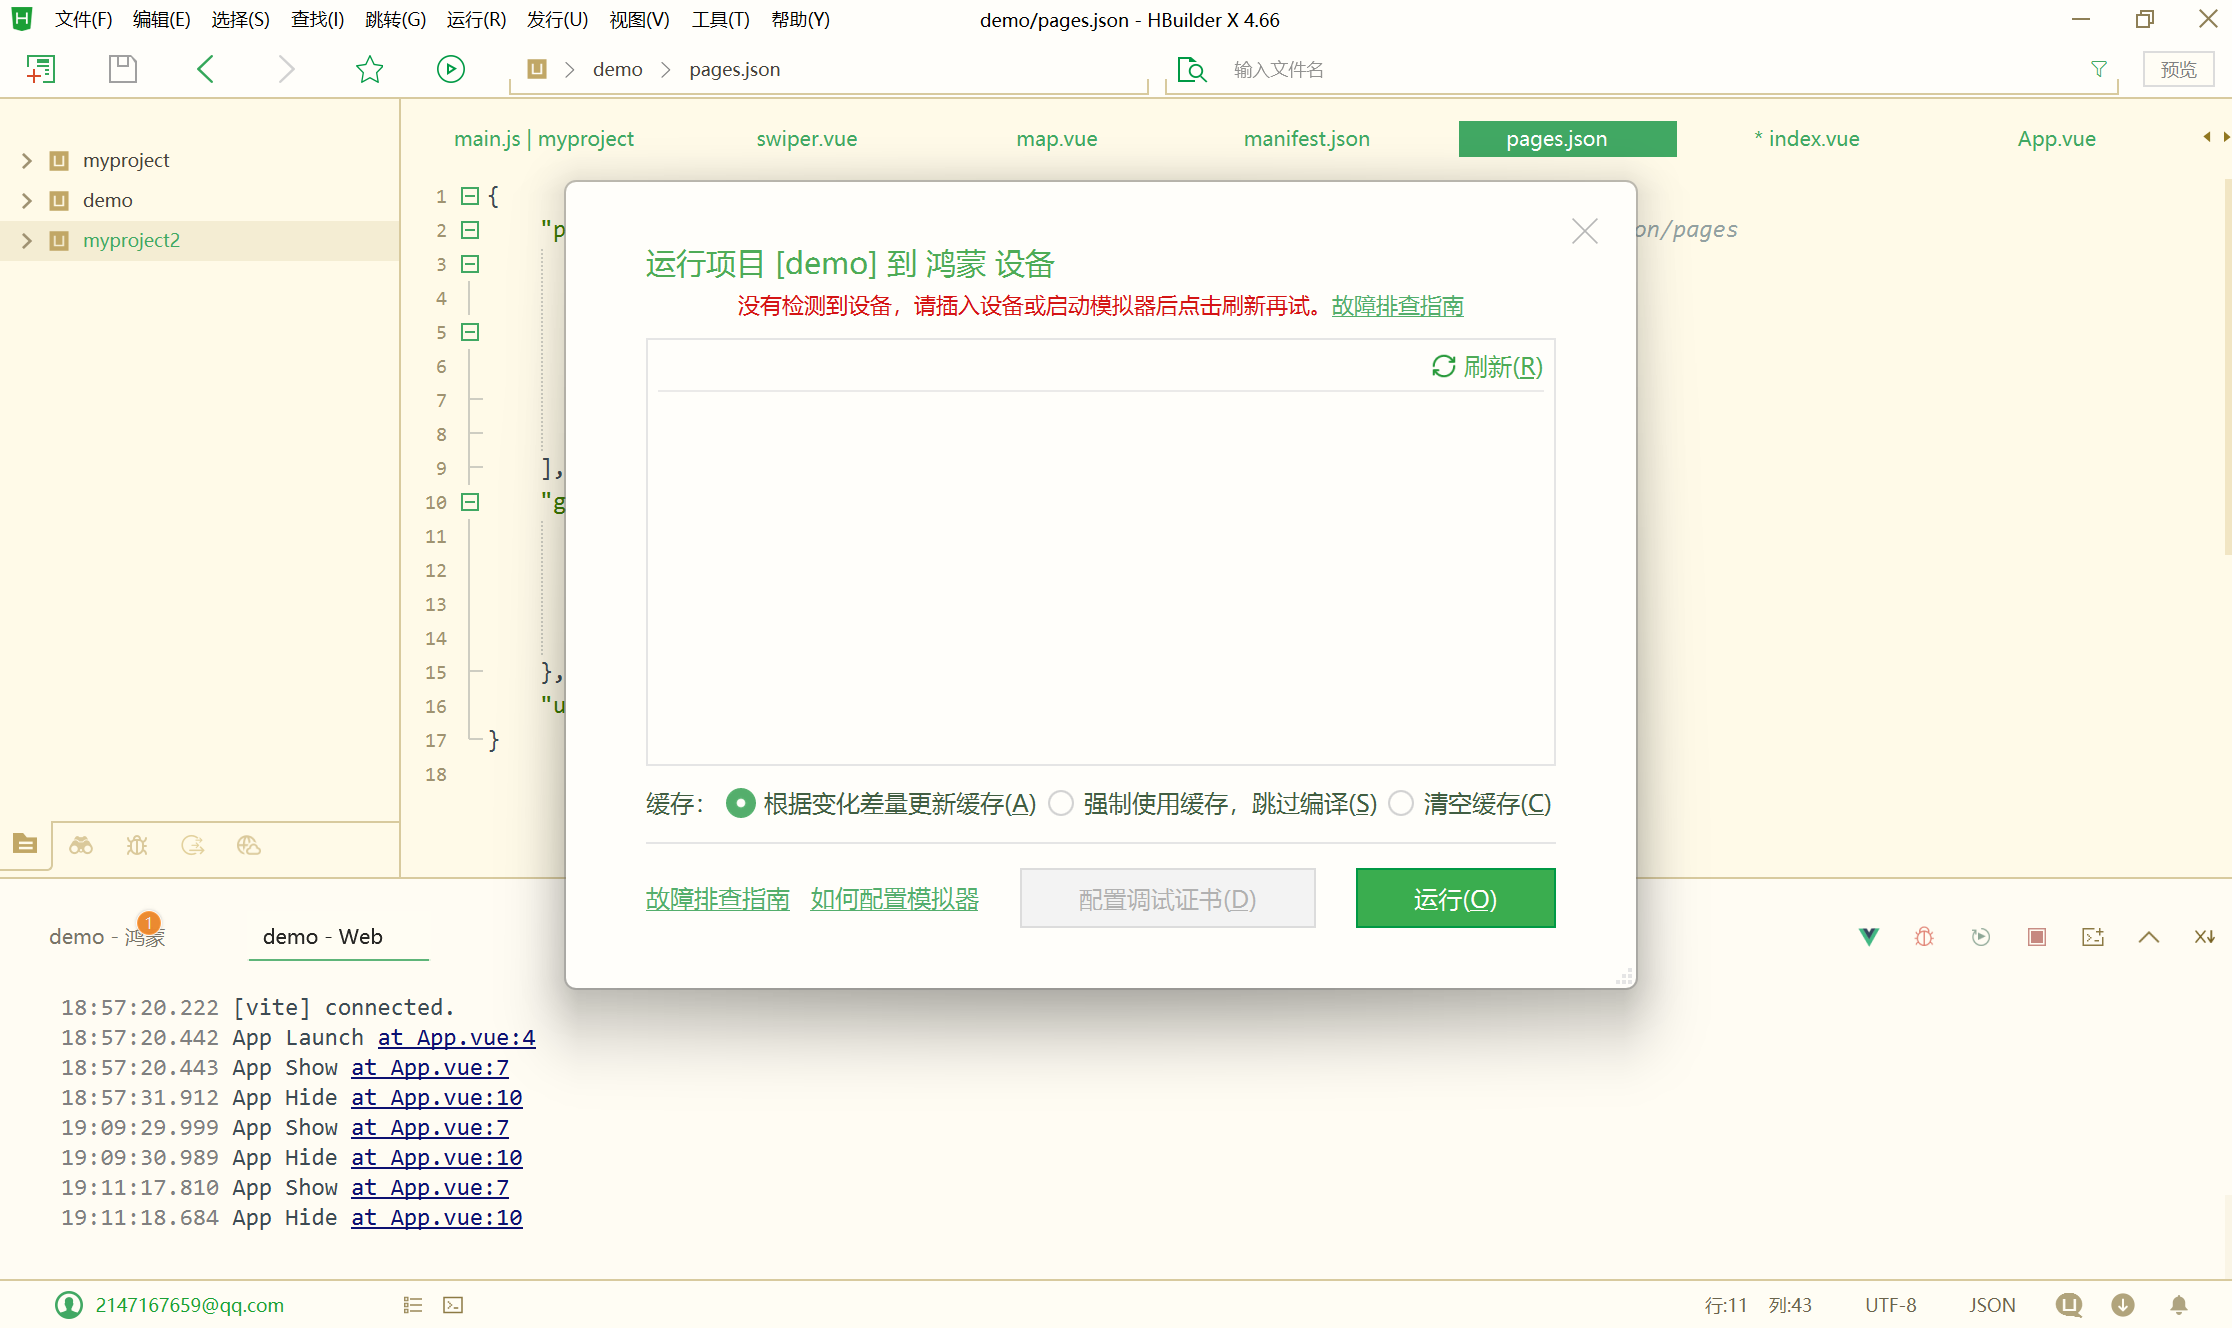This screenshot has width=2232, height=1328.
Task: Switch to the swiper.vue tab
Action: click(x=806, y=139)
